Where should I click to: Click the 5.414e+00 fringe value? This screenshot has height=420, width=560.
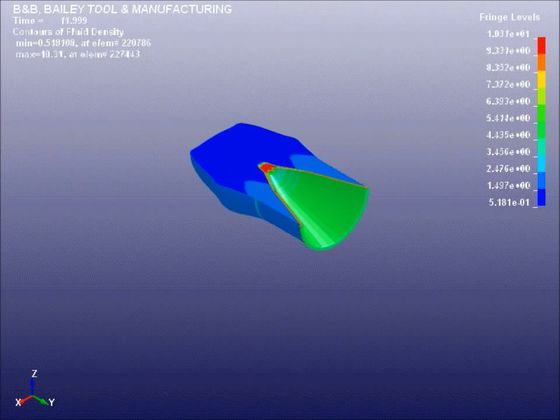point(509,118)
